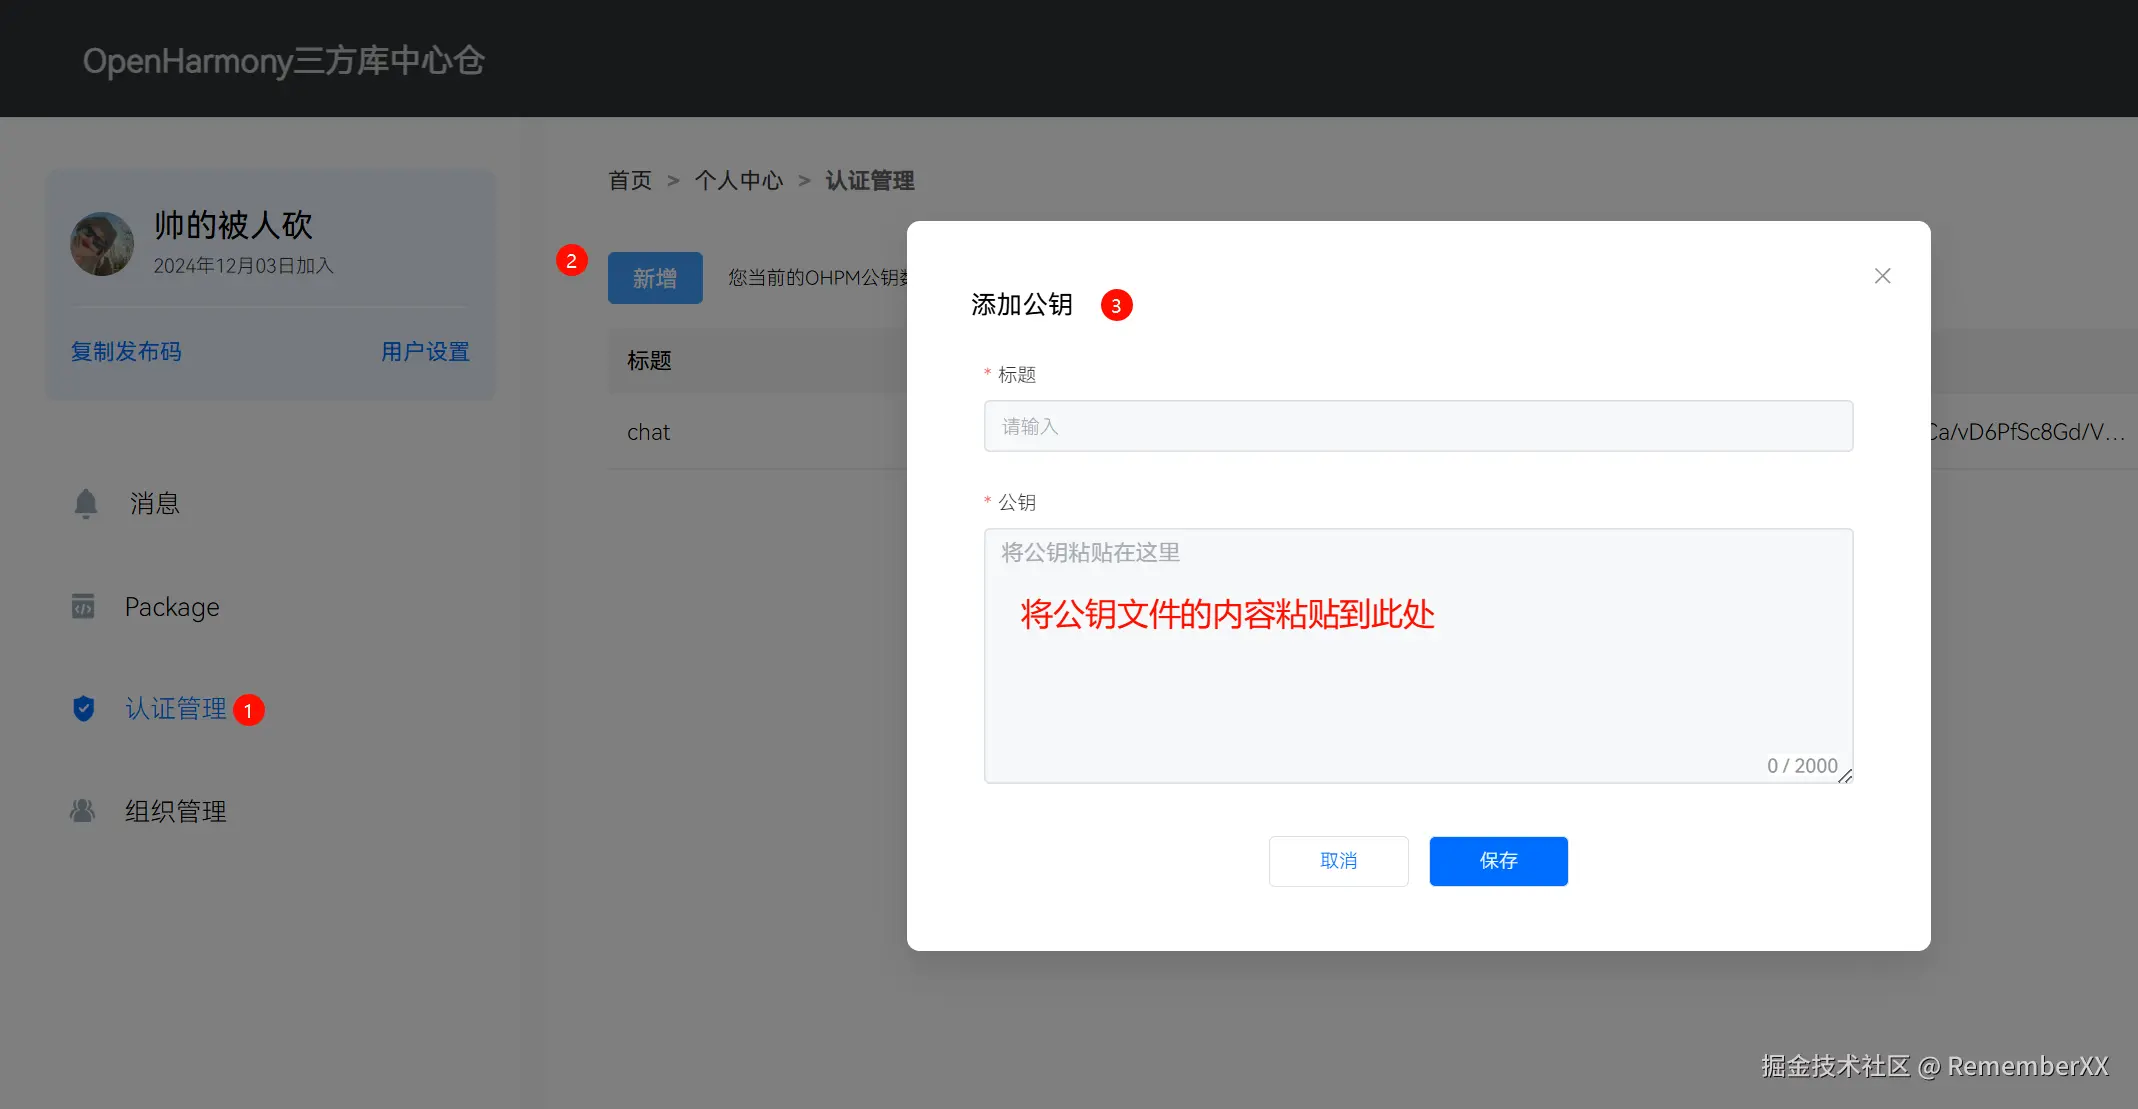Open the 用户设置 link
The width and height of the screenshot is (2138, 1109).
tap(425, 352)
